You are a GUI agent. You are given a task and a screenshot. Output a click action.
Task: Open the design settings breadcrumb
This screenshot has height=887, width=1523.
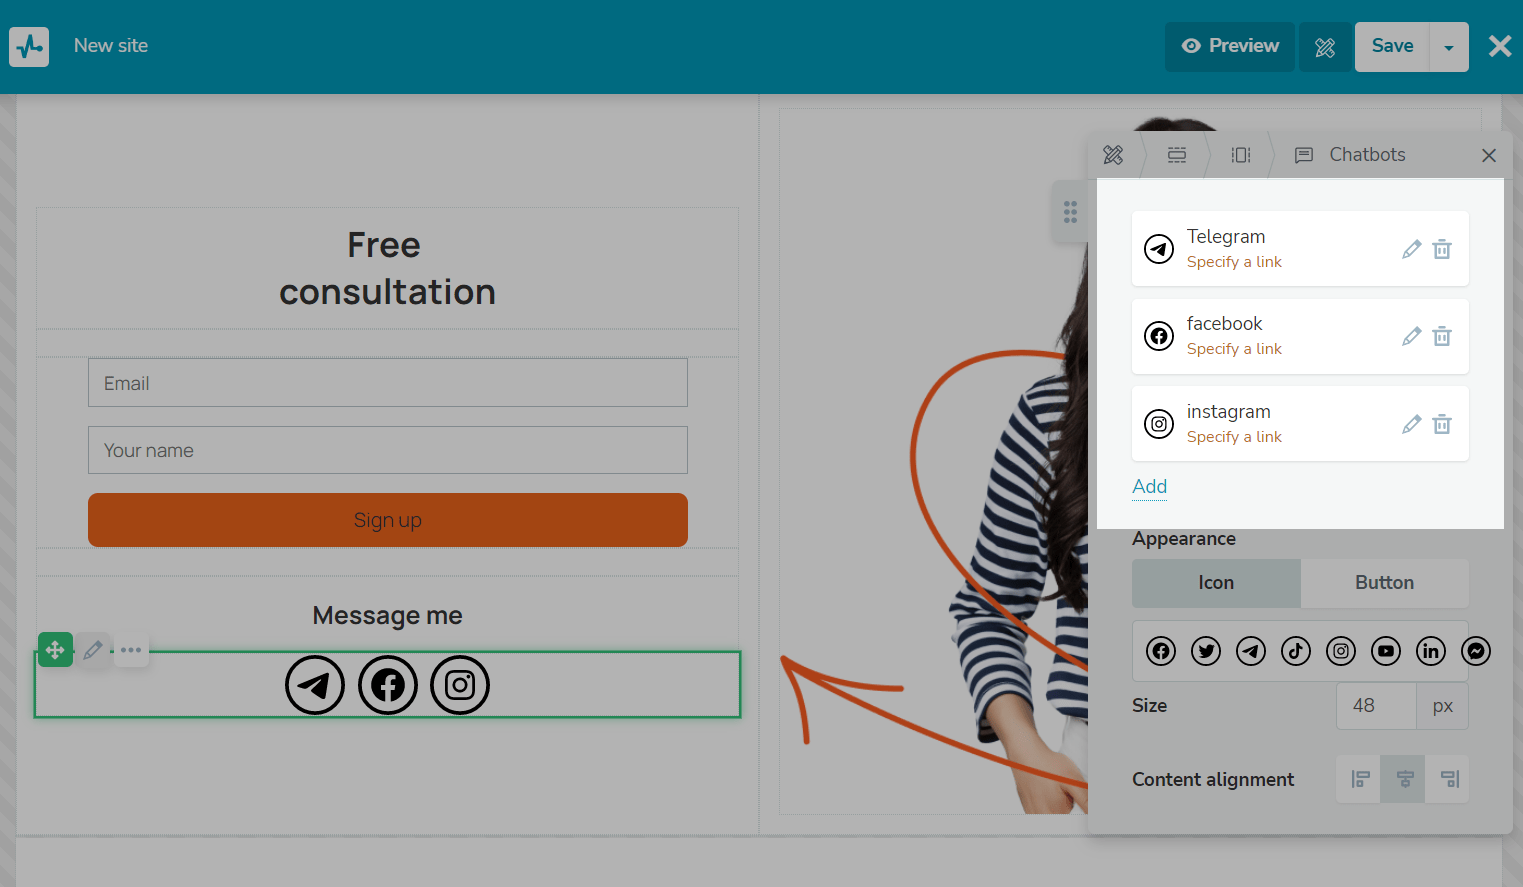pos(1113,155)
